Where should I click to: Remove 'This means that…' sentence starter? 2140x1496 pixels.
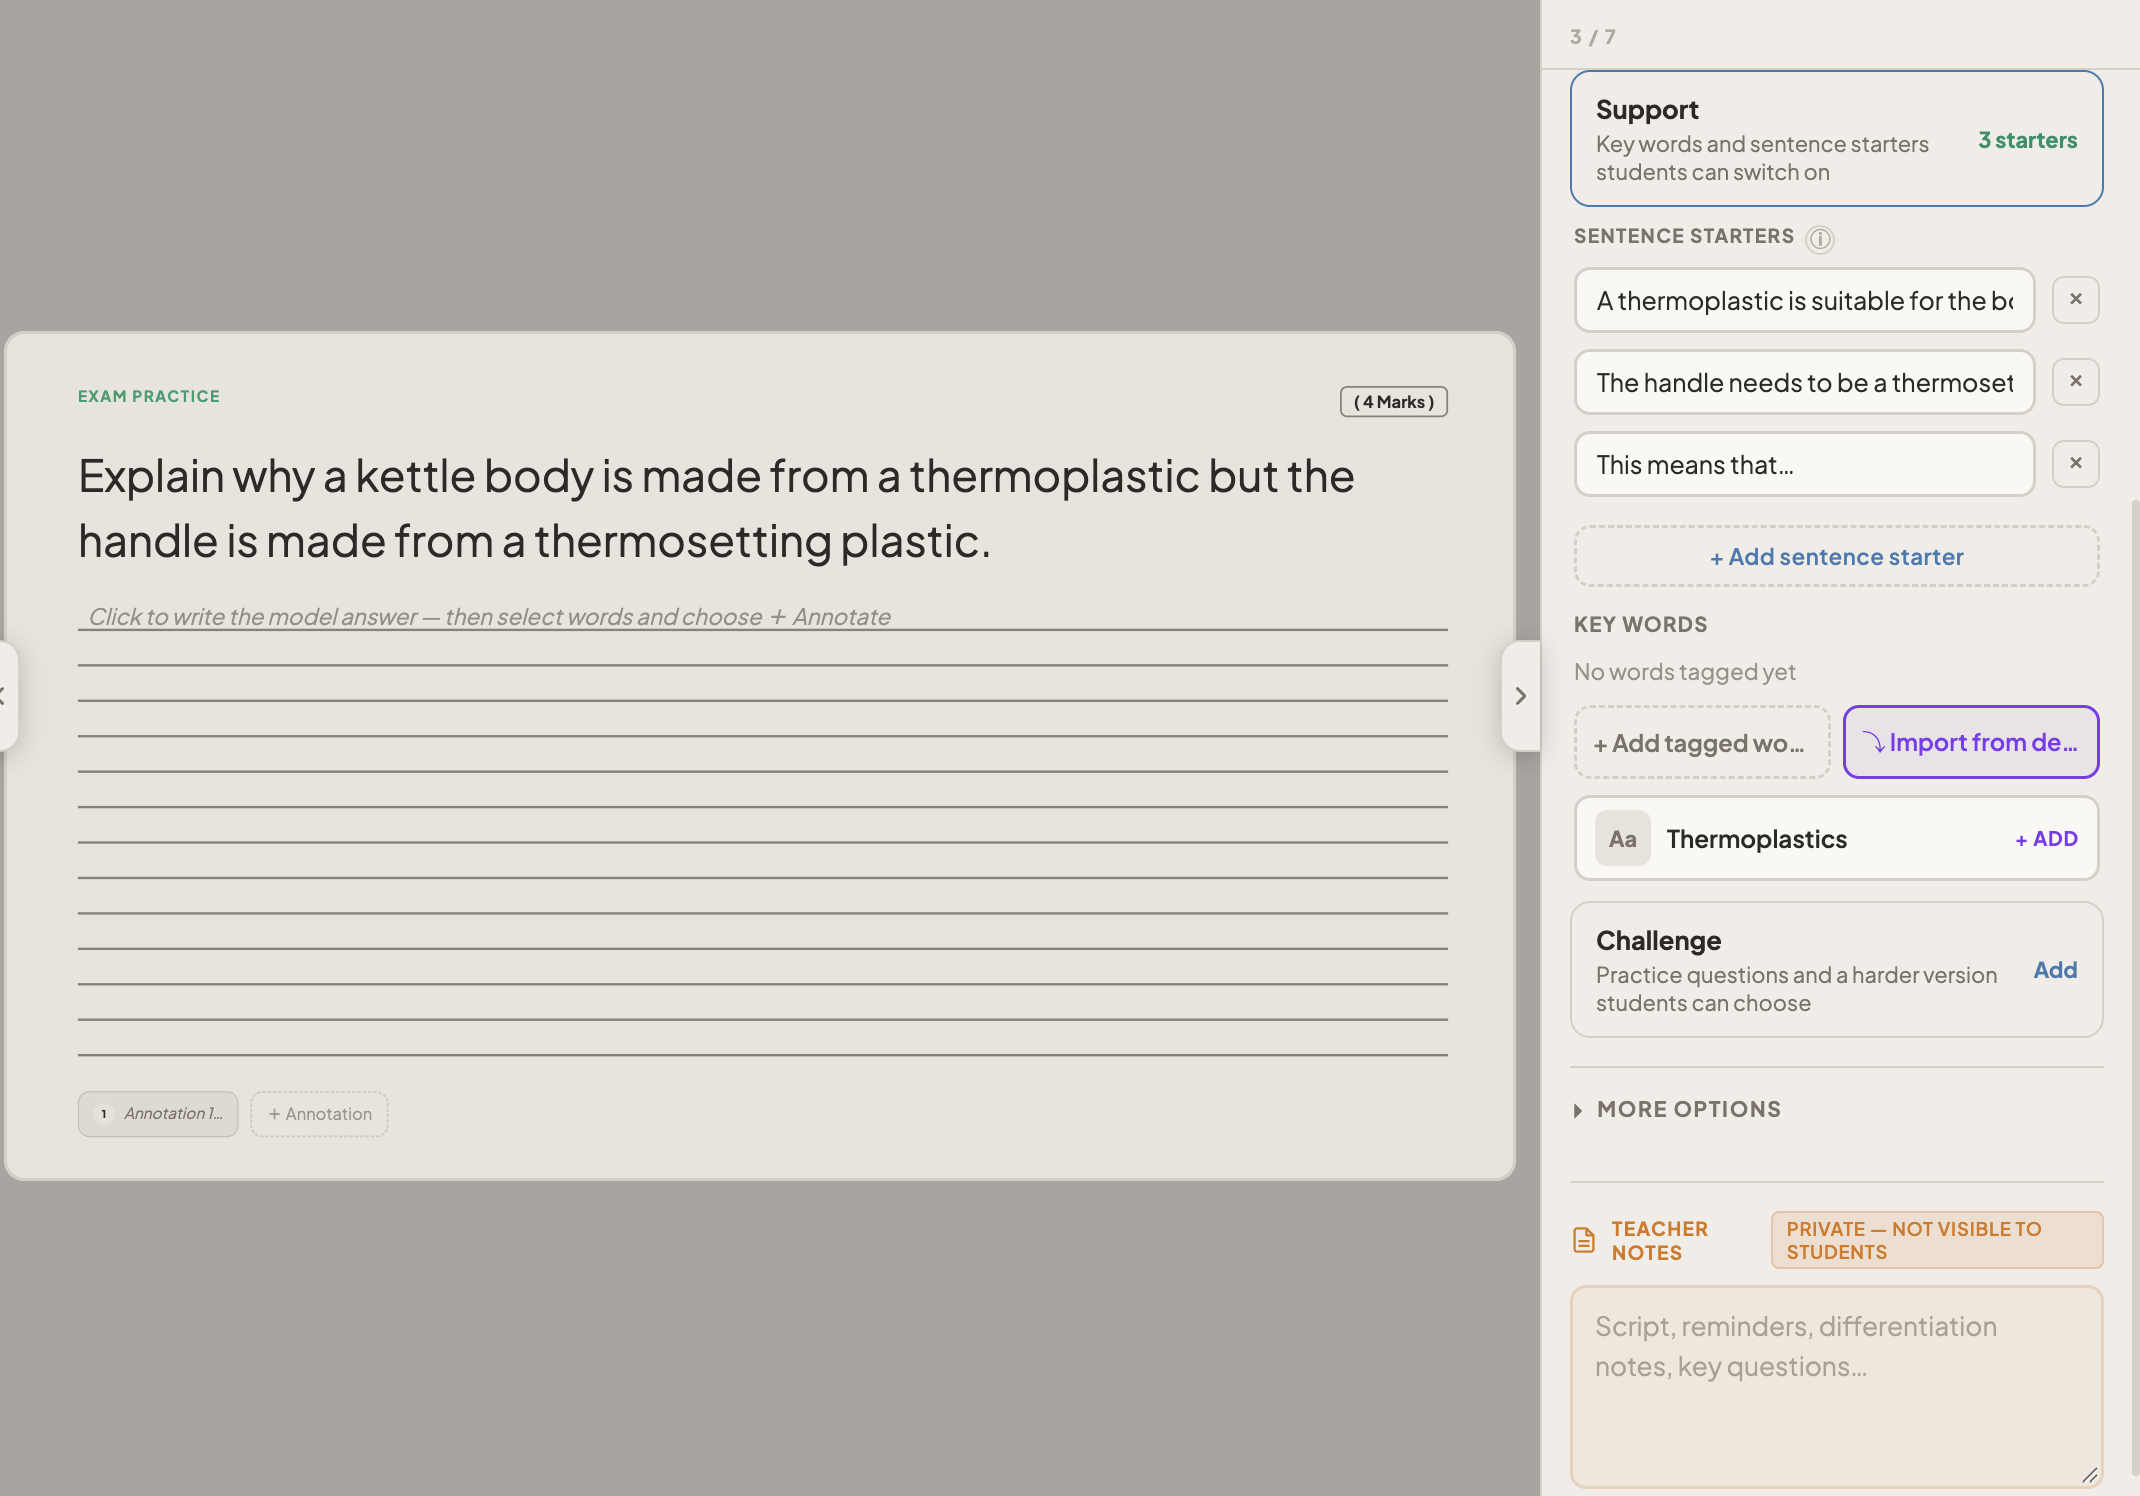coord(2075,463)
